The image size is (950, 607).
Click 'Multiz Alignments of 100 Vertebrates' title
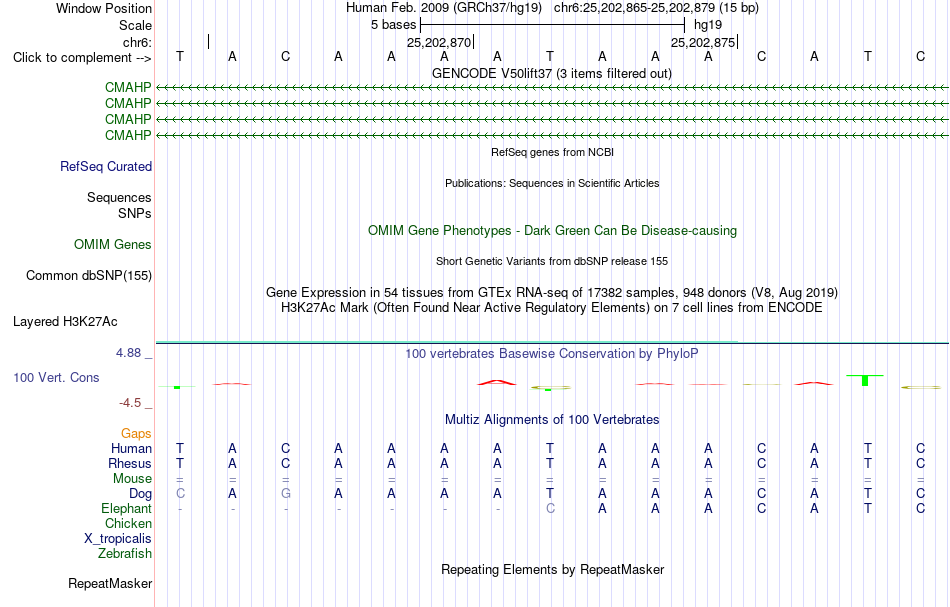tap(552, 420)
